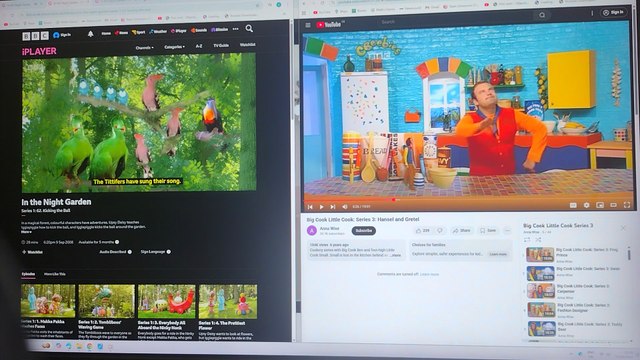
Task: Open iPlayer A-Z menu item
Action: (199, 46)
